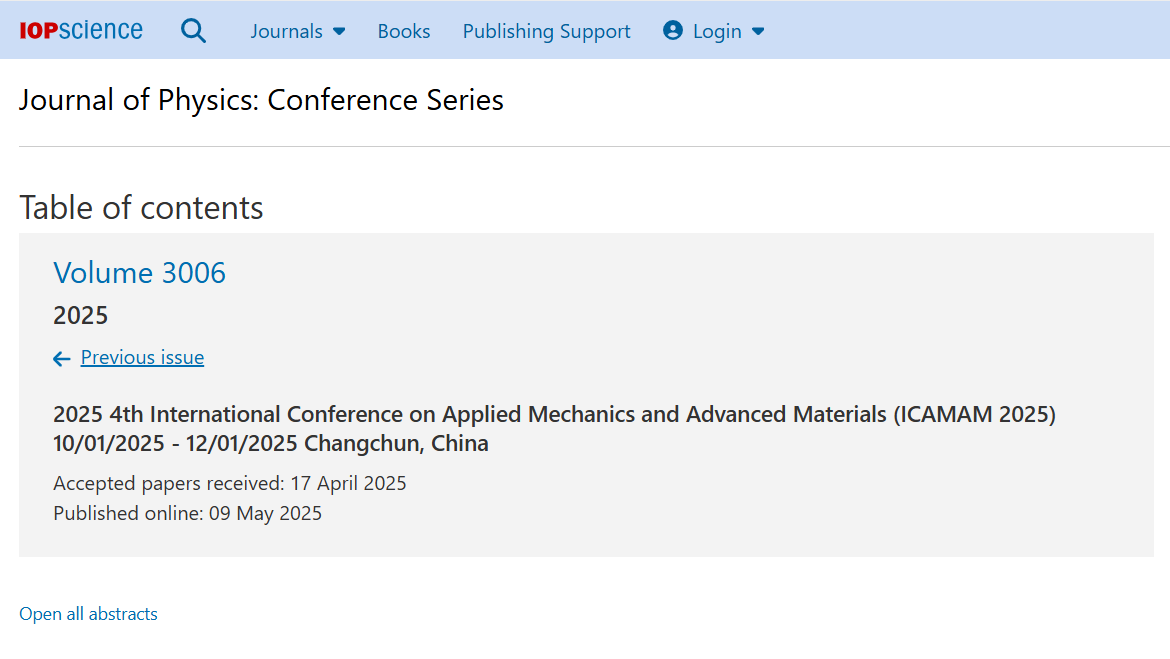Open the Journals menu

pos(287,31)
